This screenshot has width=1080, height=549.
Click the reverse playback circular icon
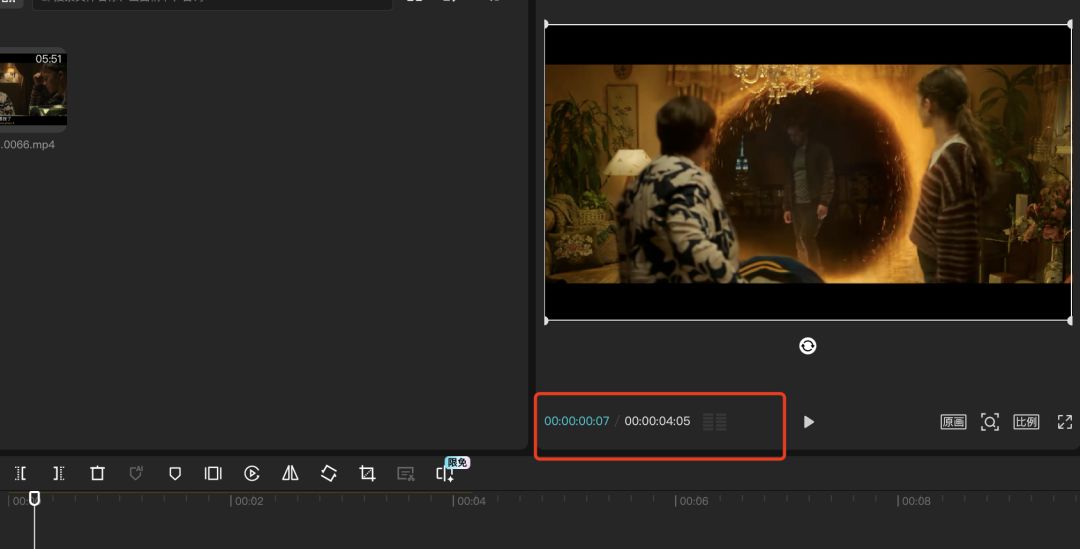pyautogui.click(x=252, y=473)
